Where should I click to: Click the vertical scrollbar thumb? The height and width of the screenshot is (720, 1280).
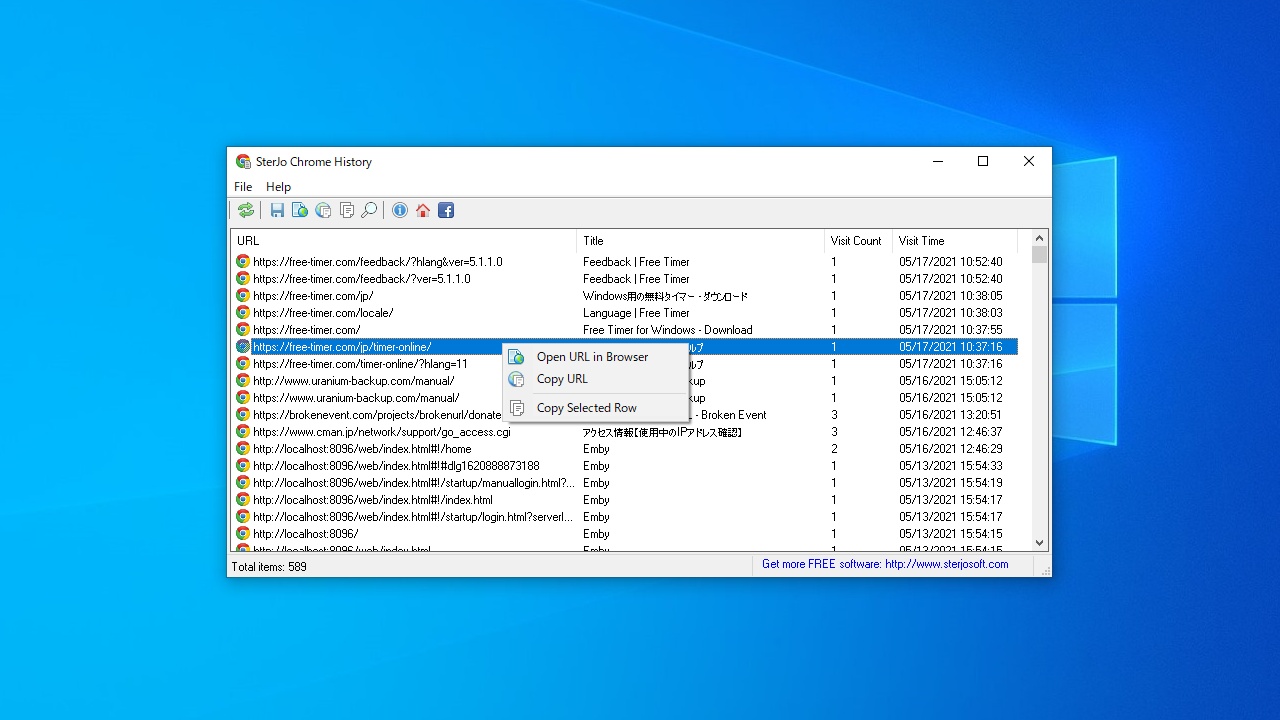(x=1040, y=255)
